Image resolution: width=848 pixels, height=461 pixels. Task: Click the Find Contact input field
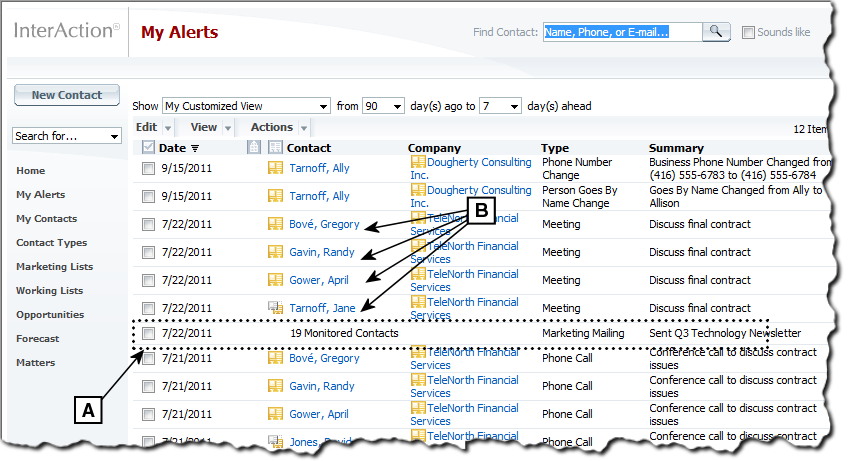622,32
